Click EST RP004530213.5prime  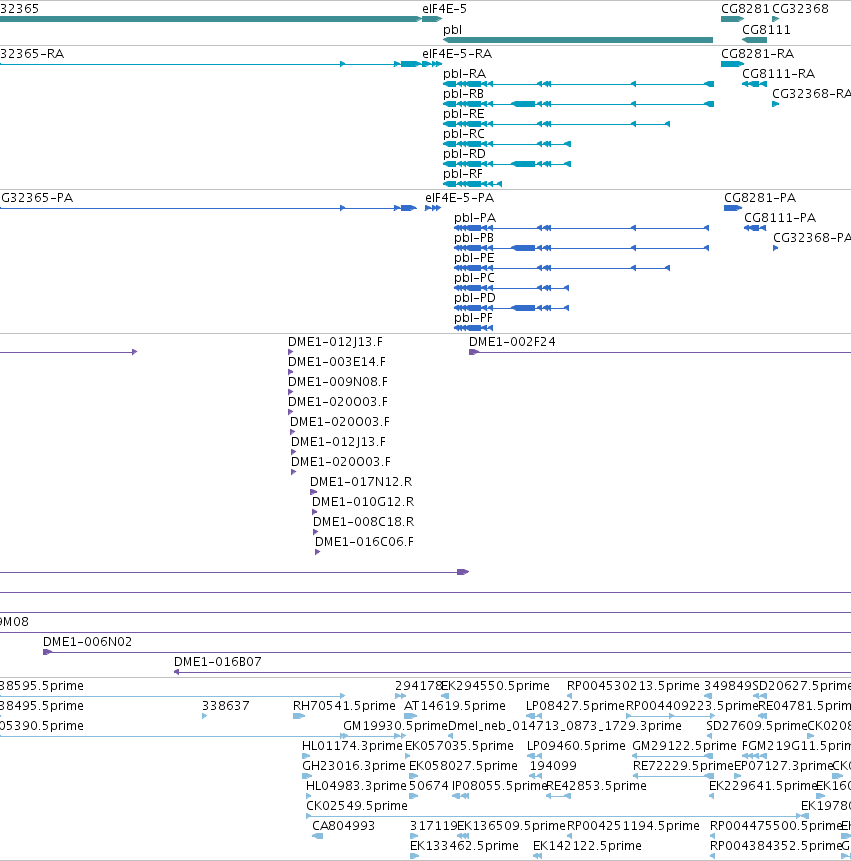[633, 686]
